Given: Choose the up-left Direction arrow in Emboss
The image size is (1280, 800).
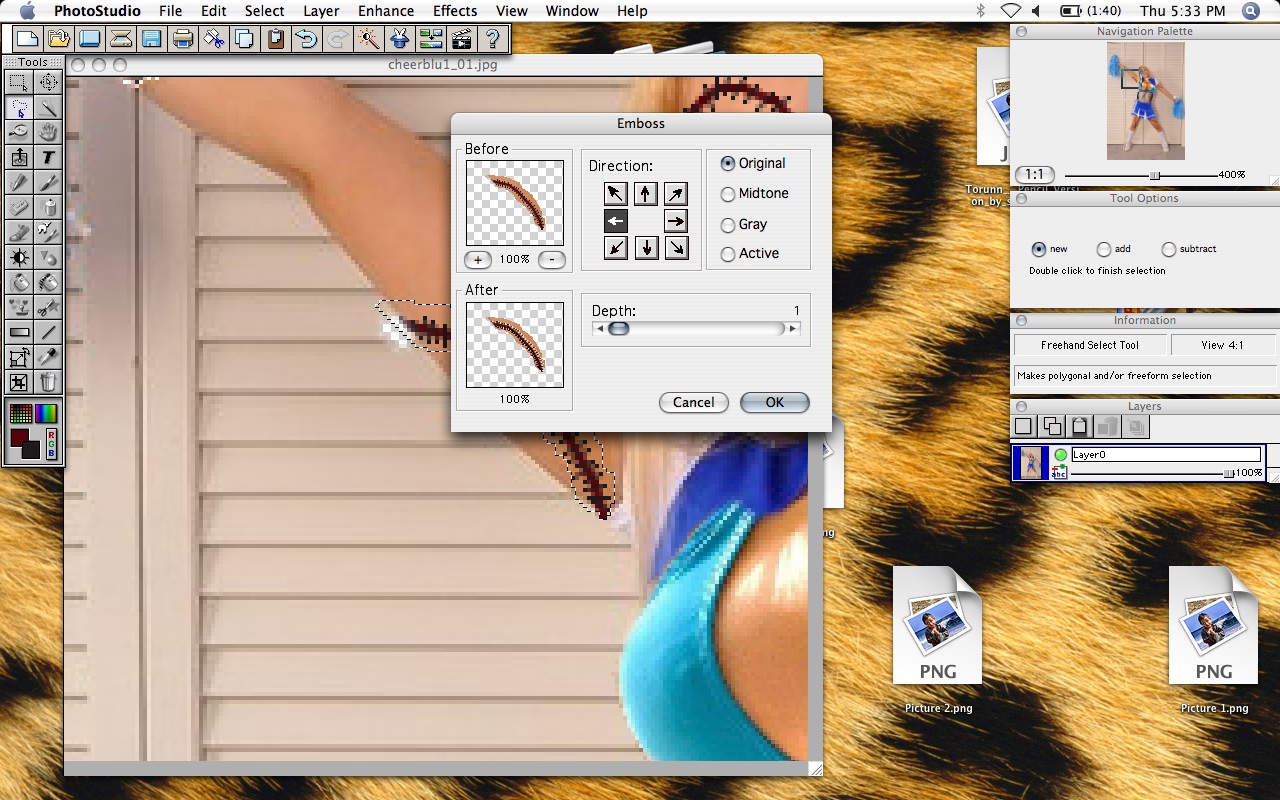Looking at the screenshot, I should click(616, 194).
